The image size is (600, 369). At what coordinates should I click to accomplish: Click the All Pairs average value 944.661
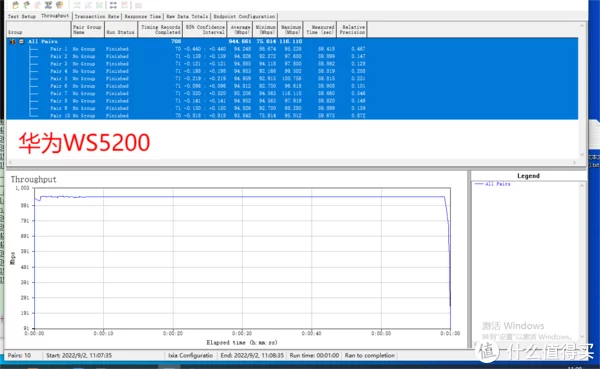coord(240,41)
